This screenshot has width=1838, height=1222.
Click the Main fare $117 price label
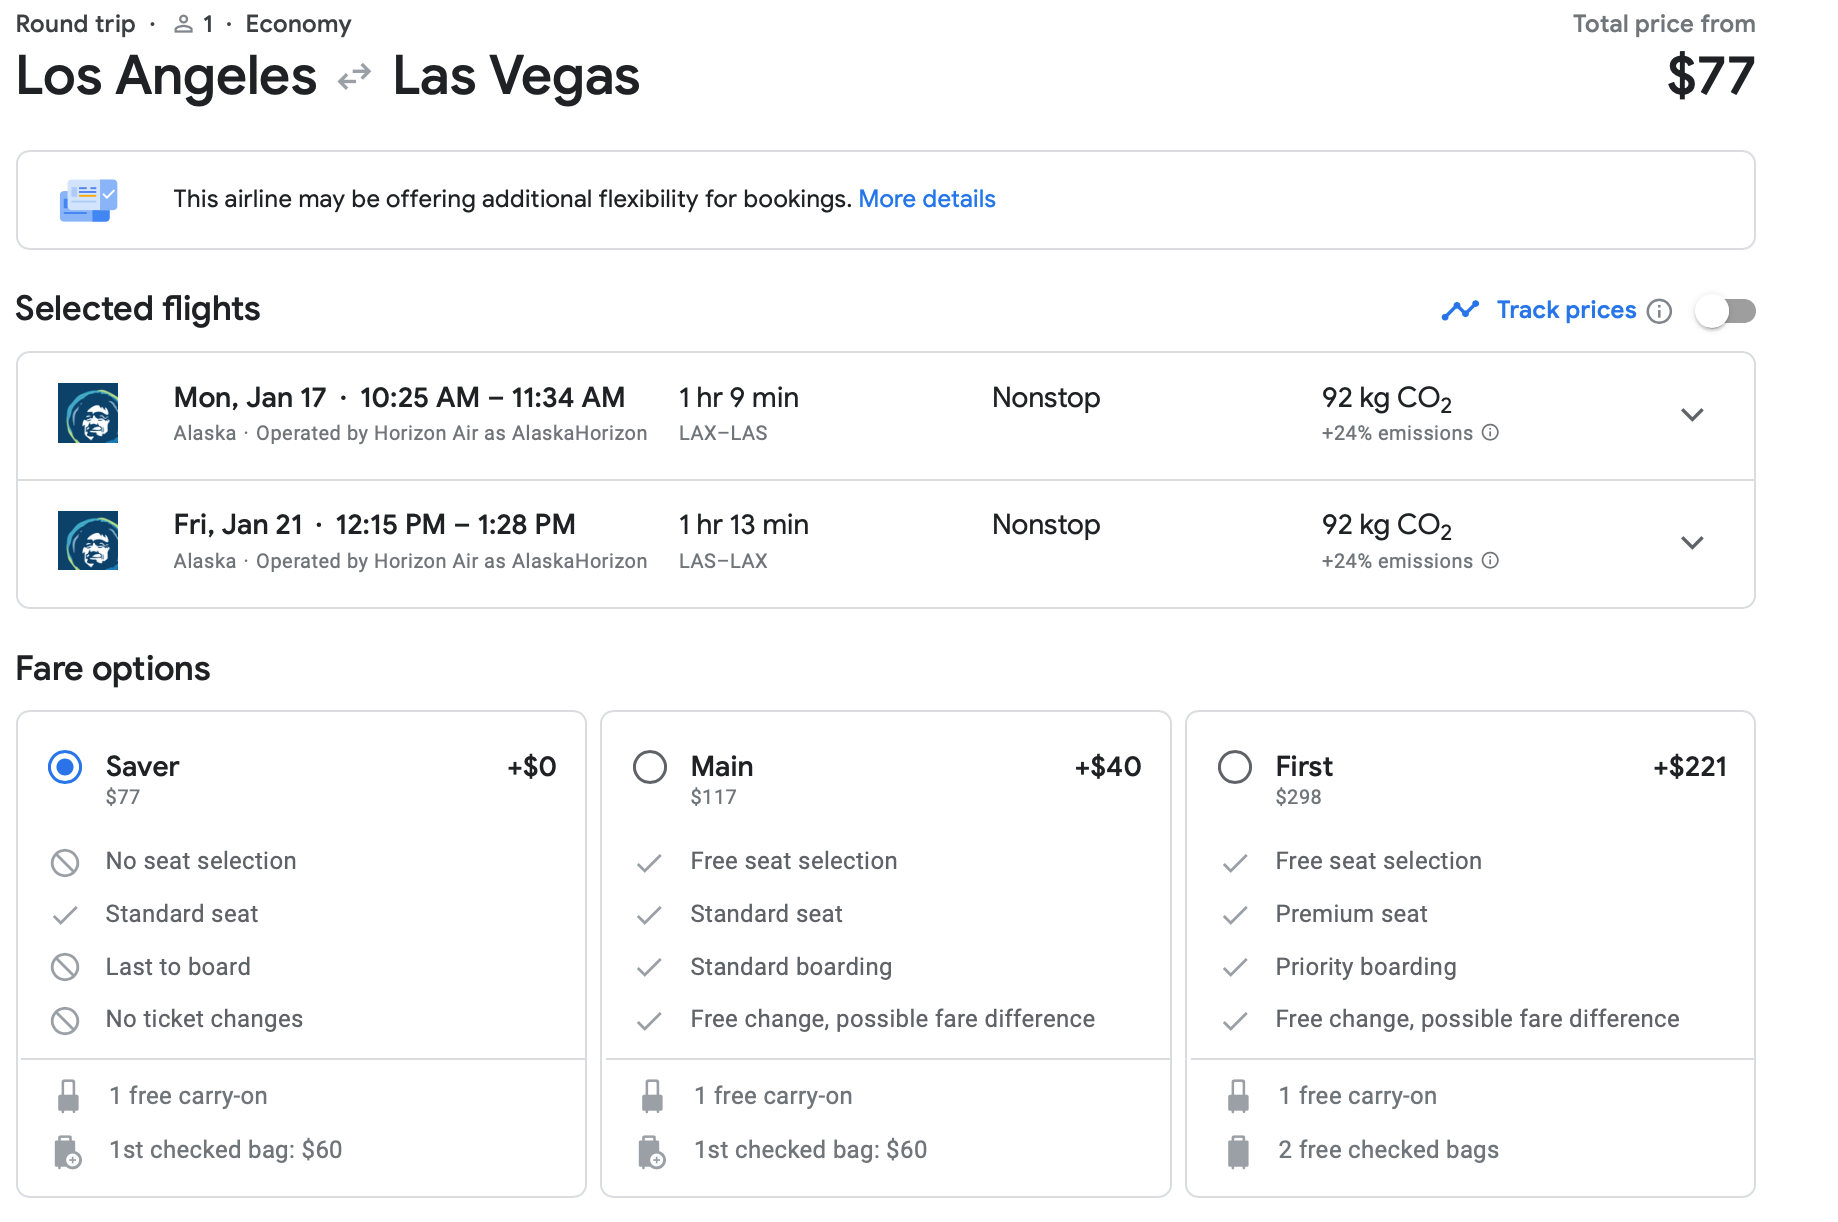[x=713, y=797]
